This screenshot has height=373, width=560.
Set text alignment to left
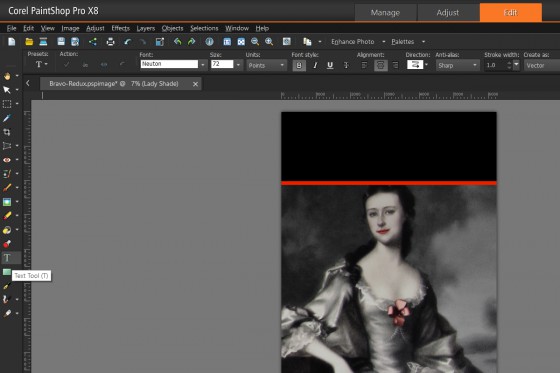point(364,65)
